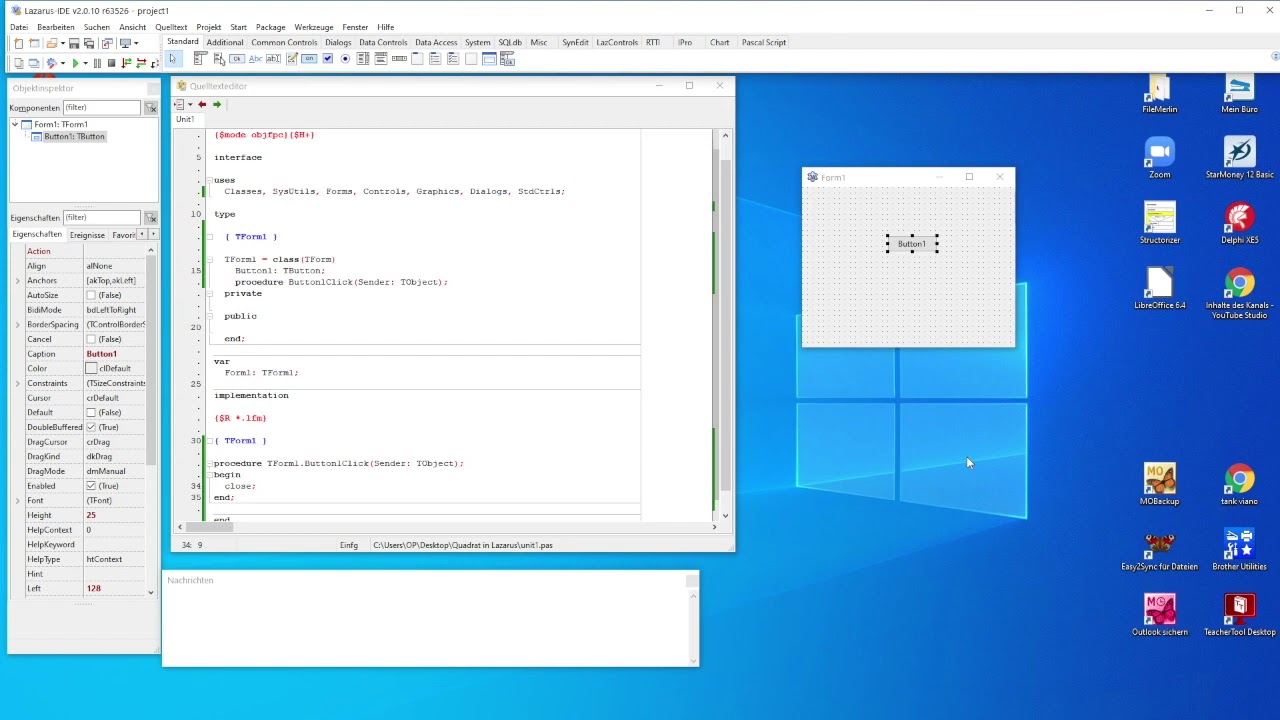Toggle AutoSize property checkbox
Image resolution: width=1280 pixels, height=720 pixels.
point(91,295)
